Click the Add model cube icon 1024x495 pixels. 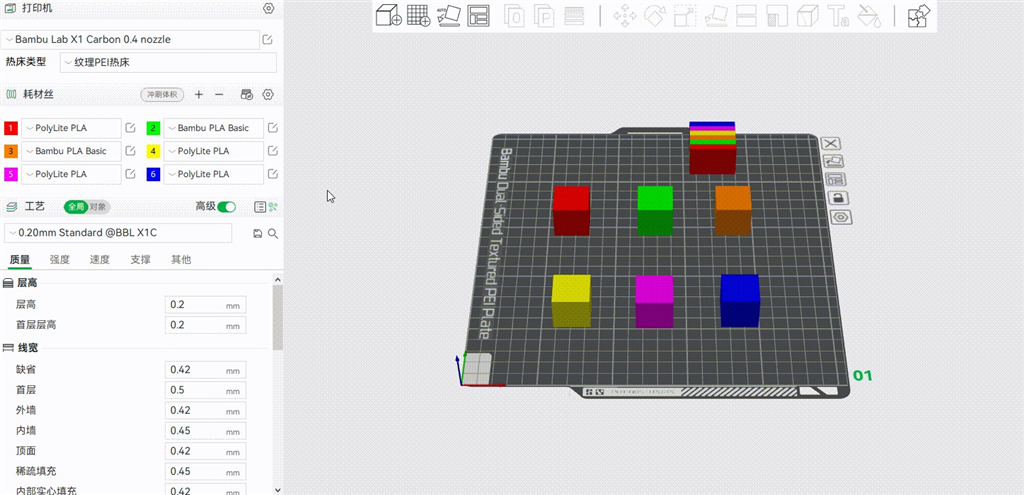pyautogui.click(x=388, y=16)
